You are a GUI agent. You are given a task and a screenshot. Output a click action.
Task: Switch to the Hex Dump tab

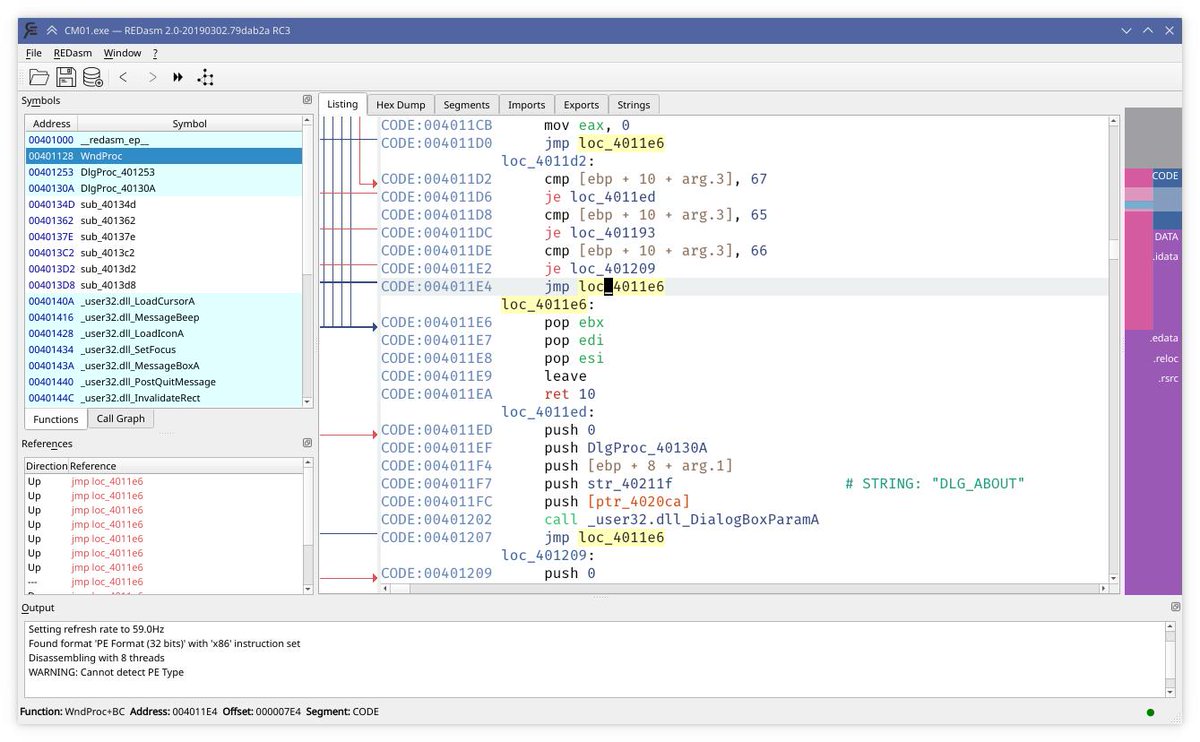[x=400, y=105]
